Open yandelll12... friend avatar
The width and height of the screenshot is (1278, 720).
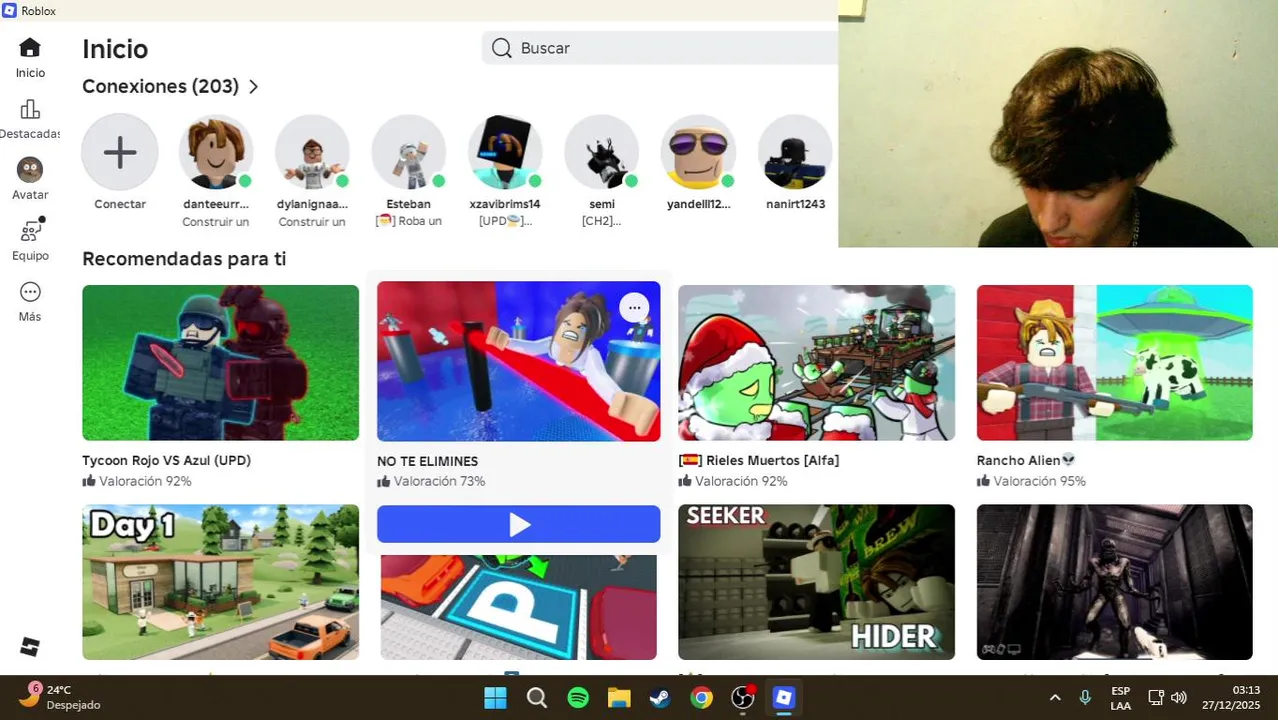pyautogui.click(x=698, y=153)
